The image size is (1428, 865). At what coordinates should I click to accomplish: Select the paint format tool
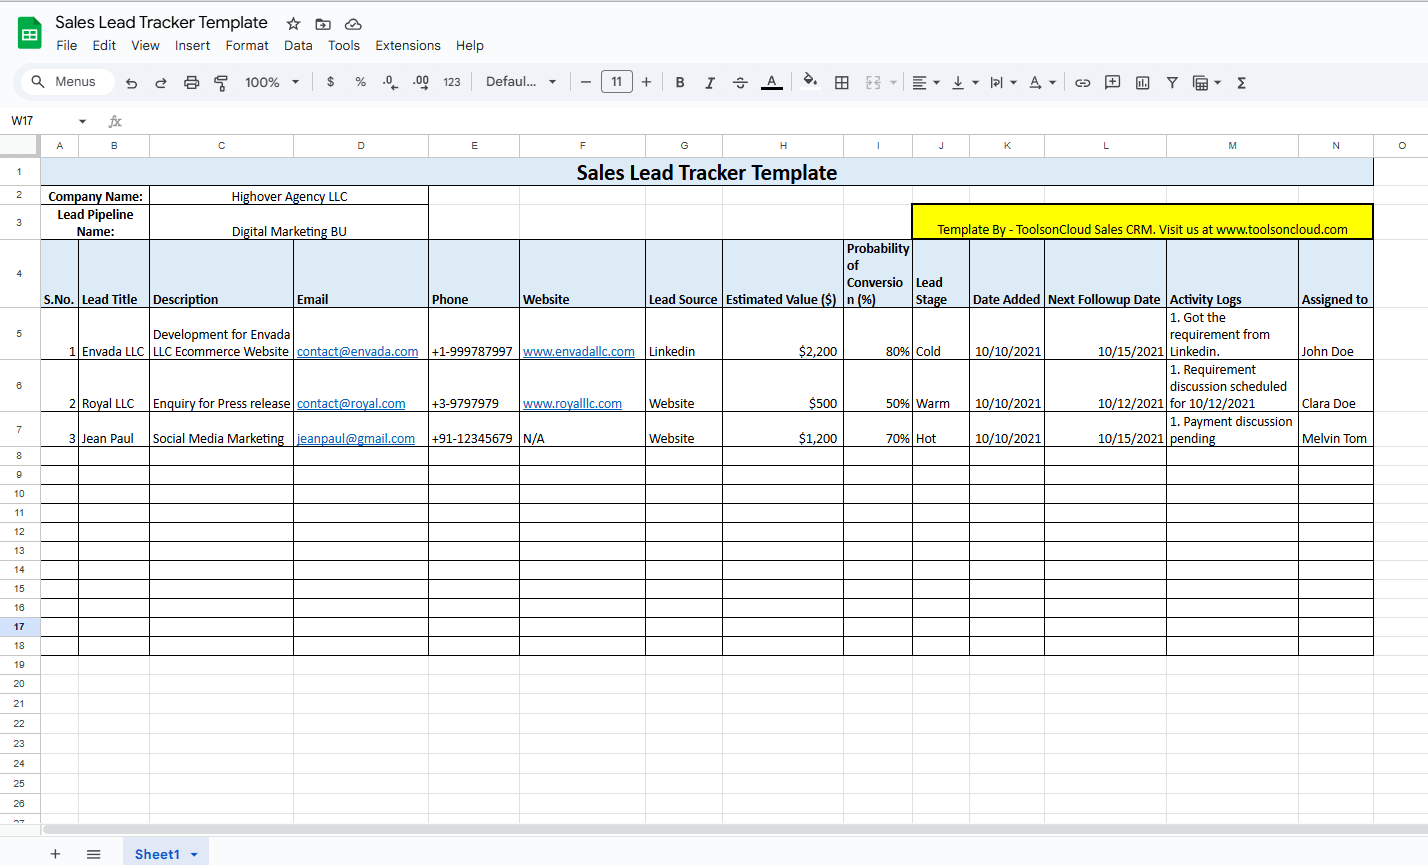tap(220, 82)
